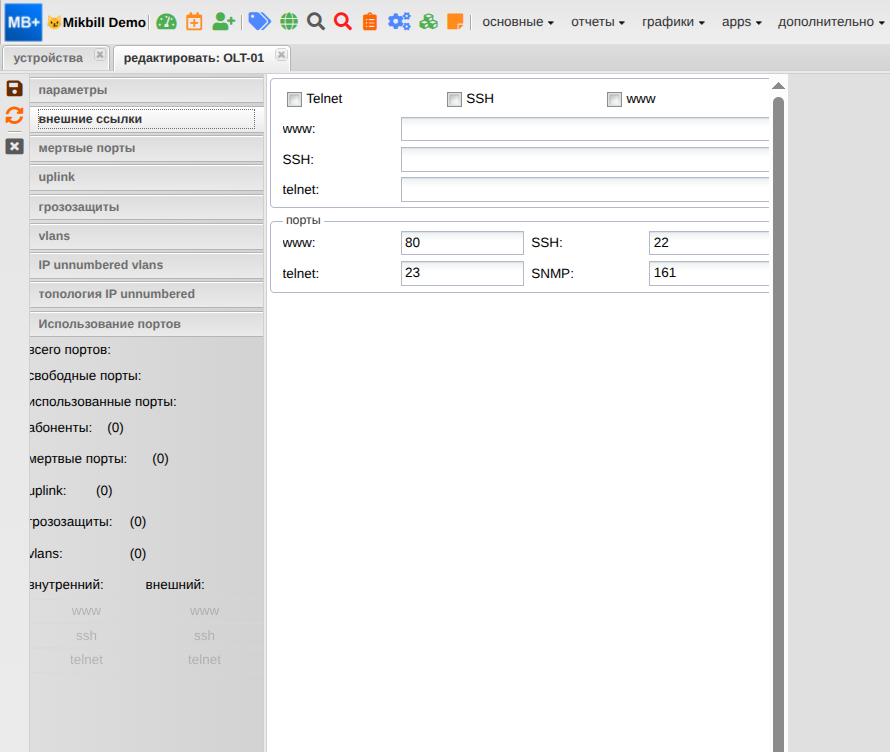
Task: Enable the Telnet checkbox
Action: point(294,99)
